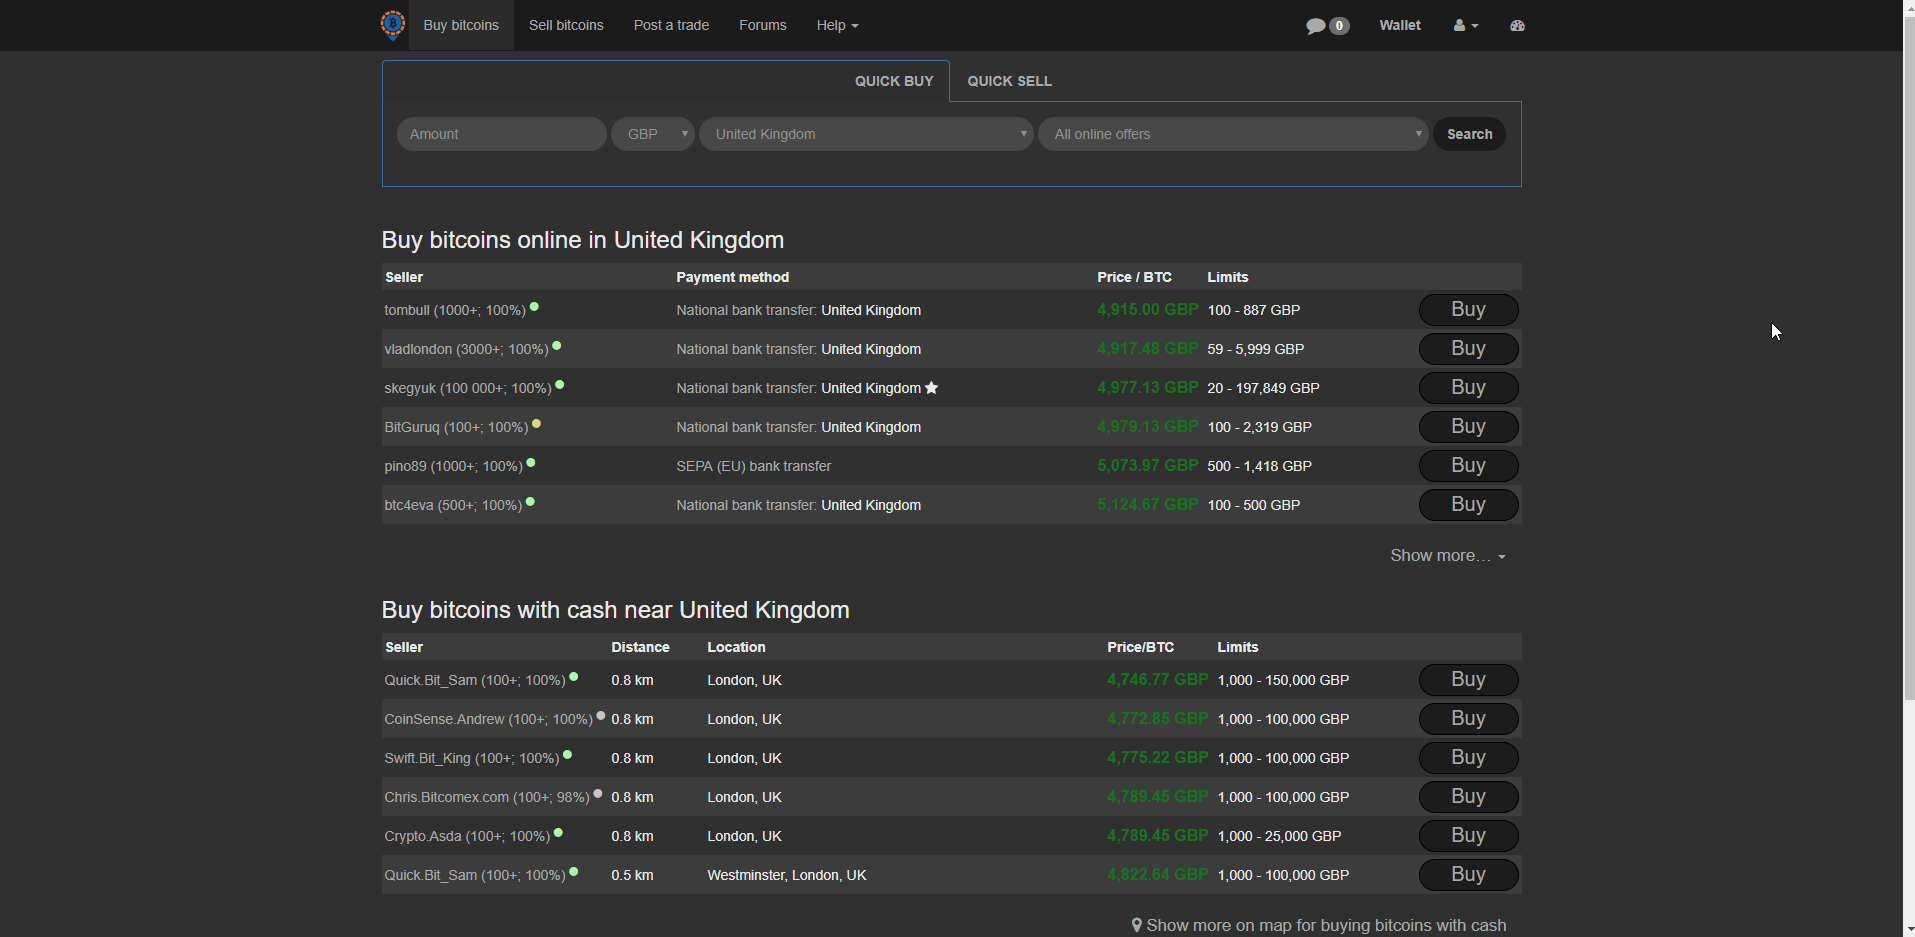Click the SEPA (EU) bank transfer link

click(x=753, y=467)
